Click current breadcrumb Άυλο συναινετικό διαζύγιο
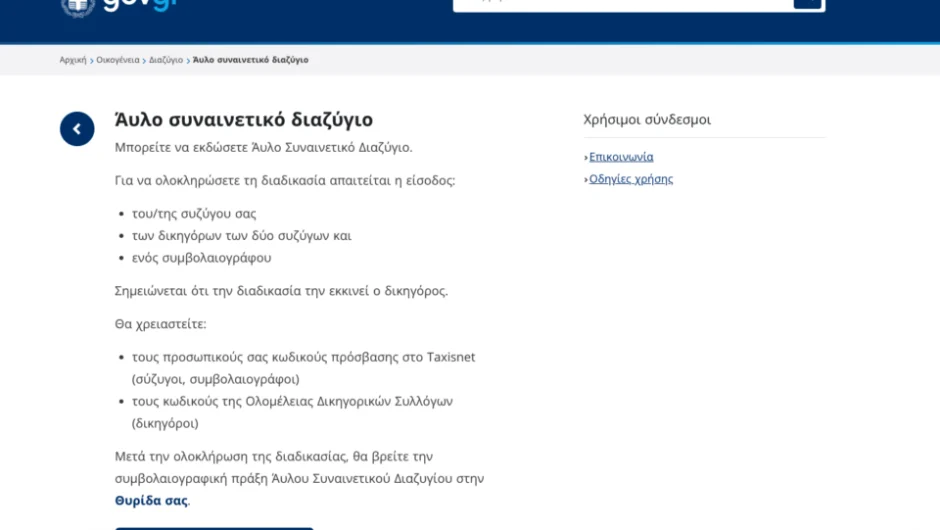This screenshot has width=940, height=530. 251,60
